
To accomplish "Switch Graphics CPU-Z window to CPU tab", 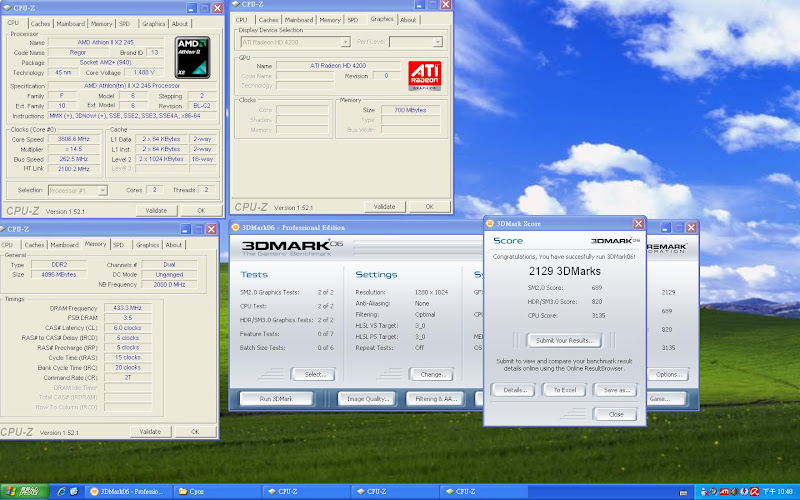I will click(242, 20).
